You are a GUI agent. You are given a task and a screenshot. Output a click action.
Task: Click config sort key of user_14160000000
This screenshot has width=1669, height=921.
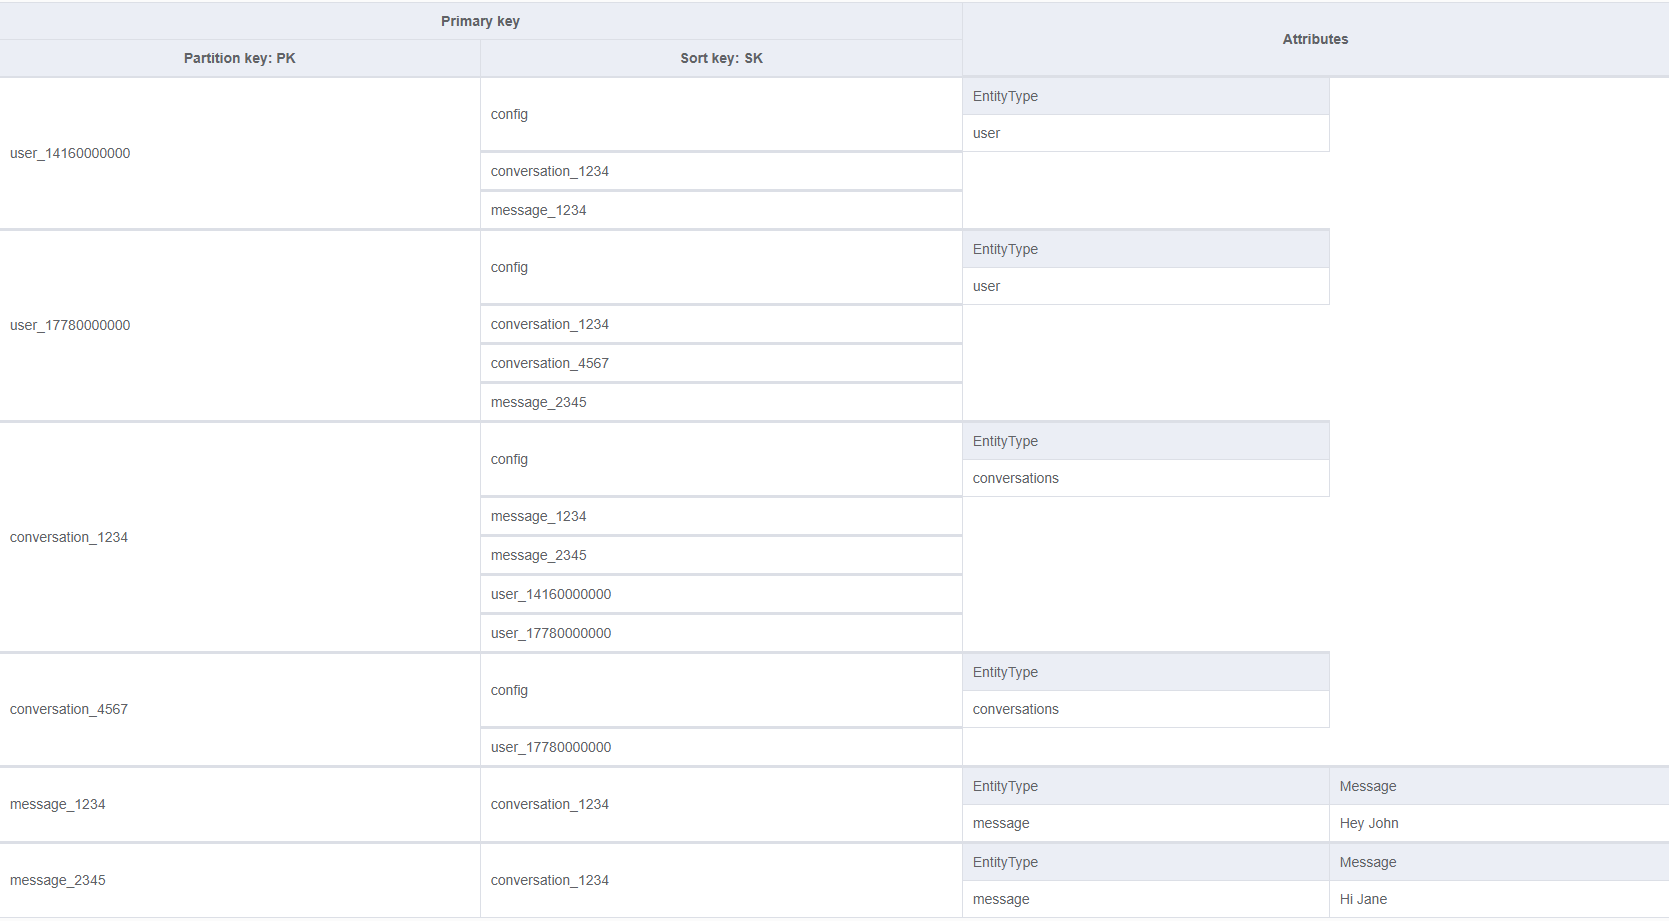[x=721, y=114]
